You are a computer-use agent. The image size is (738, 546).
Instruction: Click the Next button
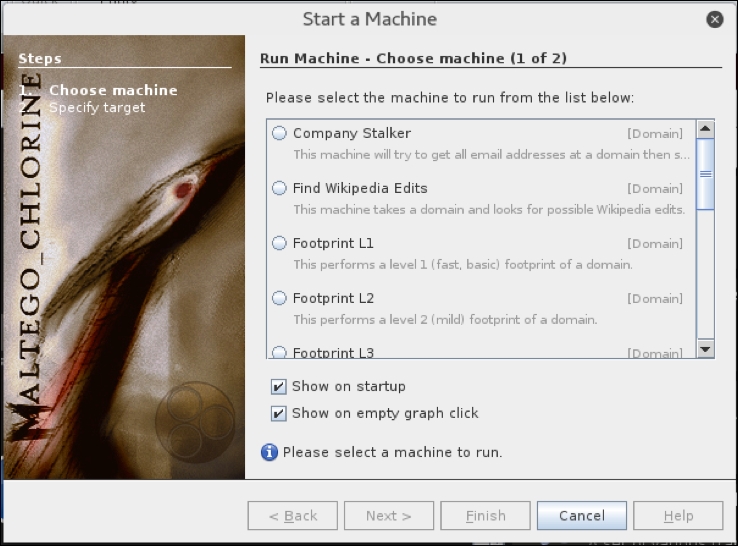[x=389, y=516]
